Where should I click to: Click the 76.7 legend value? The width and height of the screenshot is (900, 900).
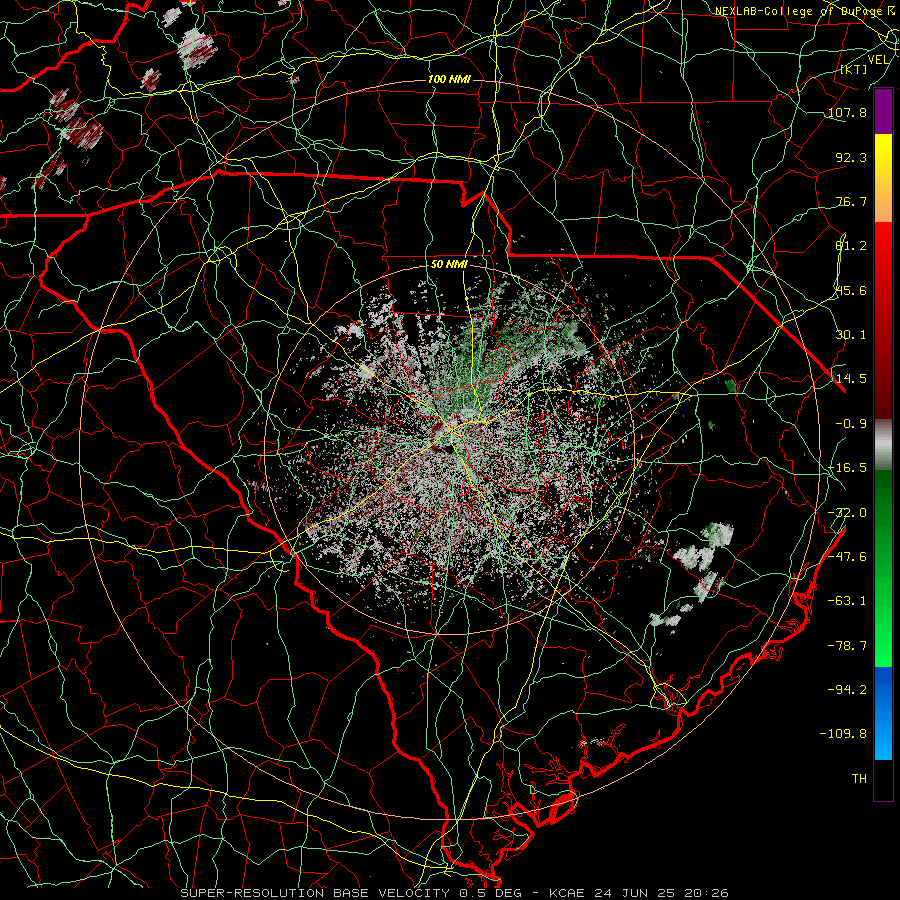tap(851, 201)
